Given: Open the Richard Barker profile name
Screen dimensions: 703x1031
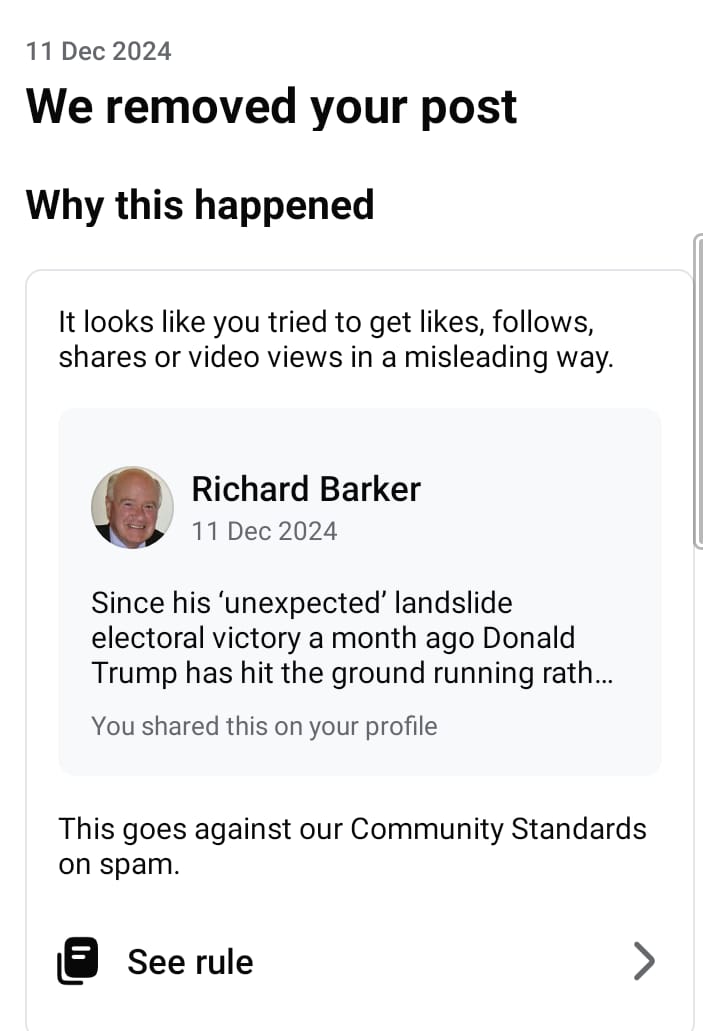Looking at the screenshot, I should tap(305, 489).
